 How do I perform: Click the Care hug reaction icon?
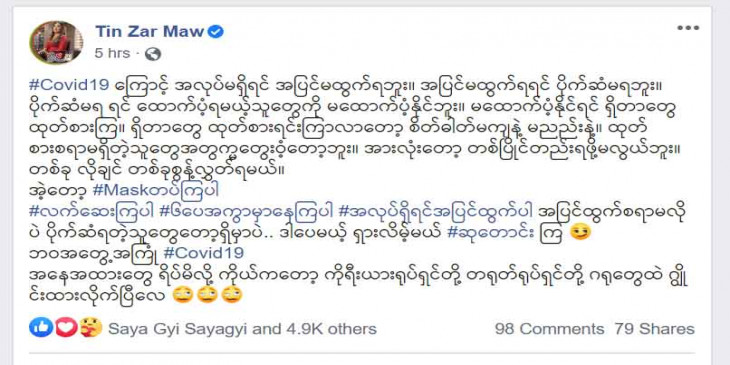(90, 328)
